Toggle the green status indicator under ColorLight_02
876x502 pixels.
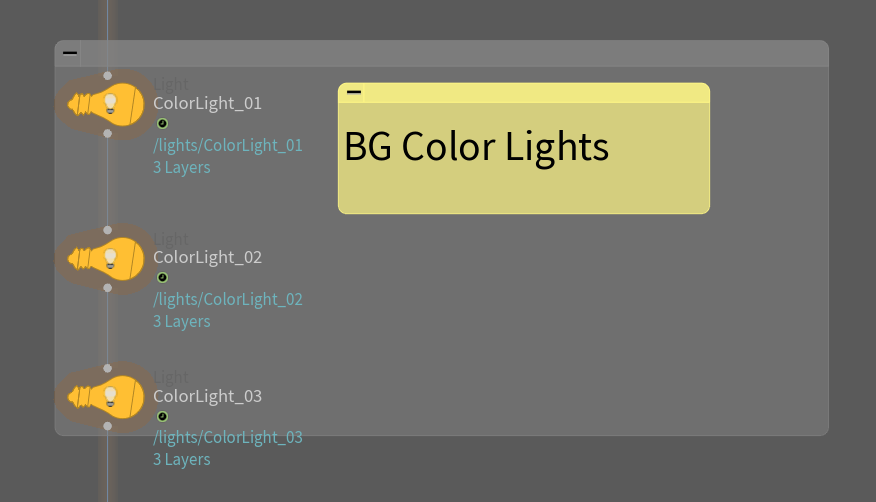pyautogui.click(x=162, y=278)
